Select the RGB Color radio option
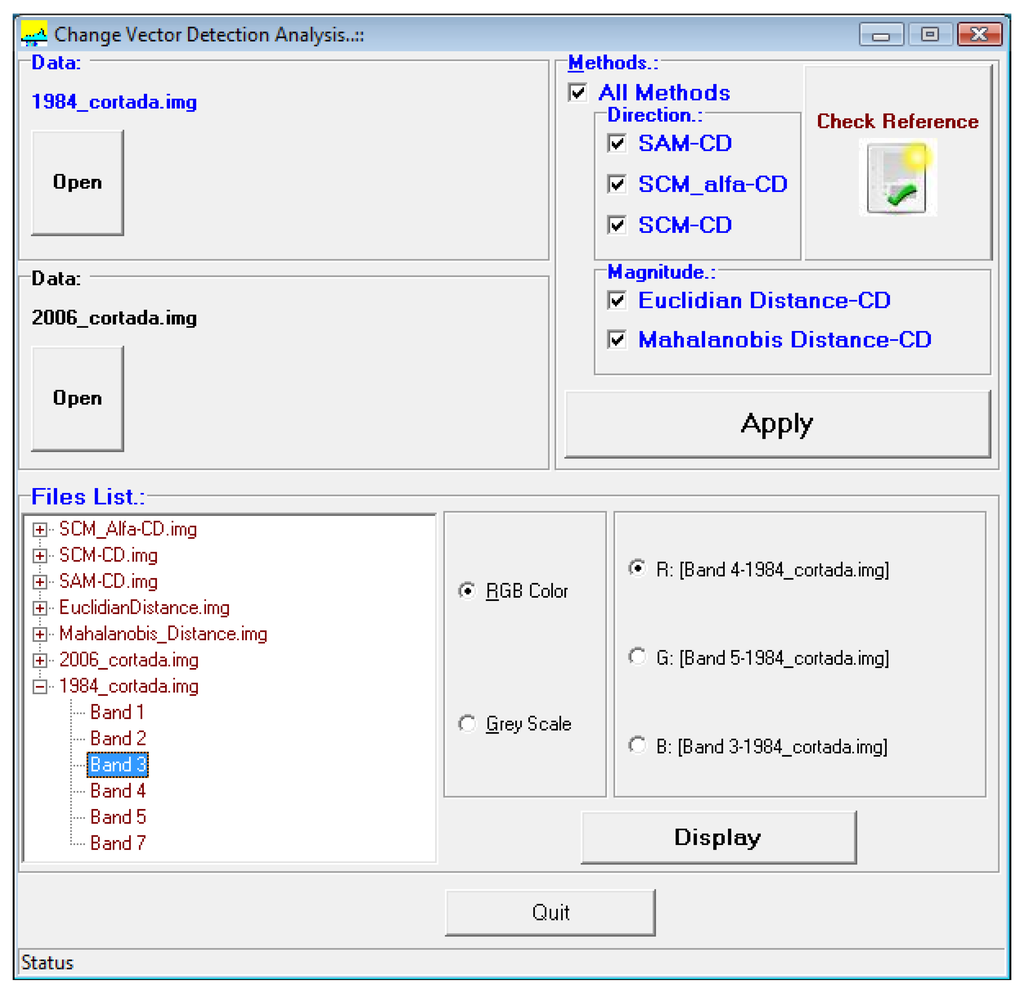Image resolution: width=1024 pixels, height=993 pixels. pos(467,591)
